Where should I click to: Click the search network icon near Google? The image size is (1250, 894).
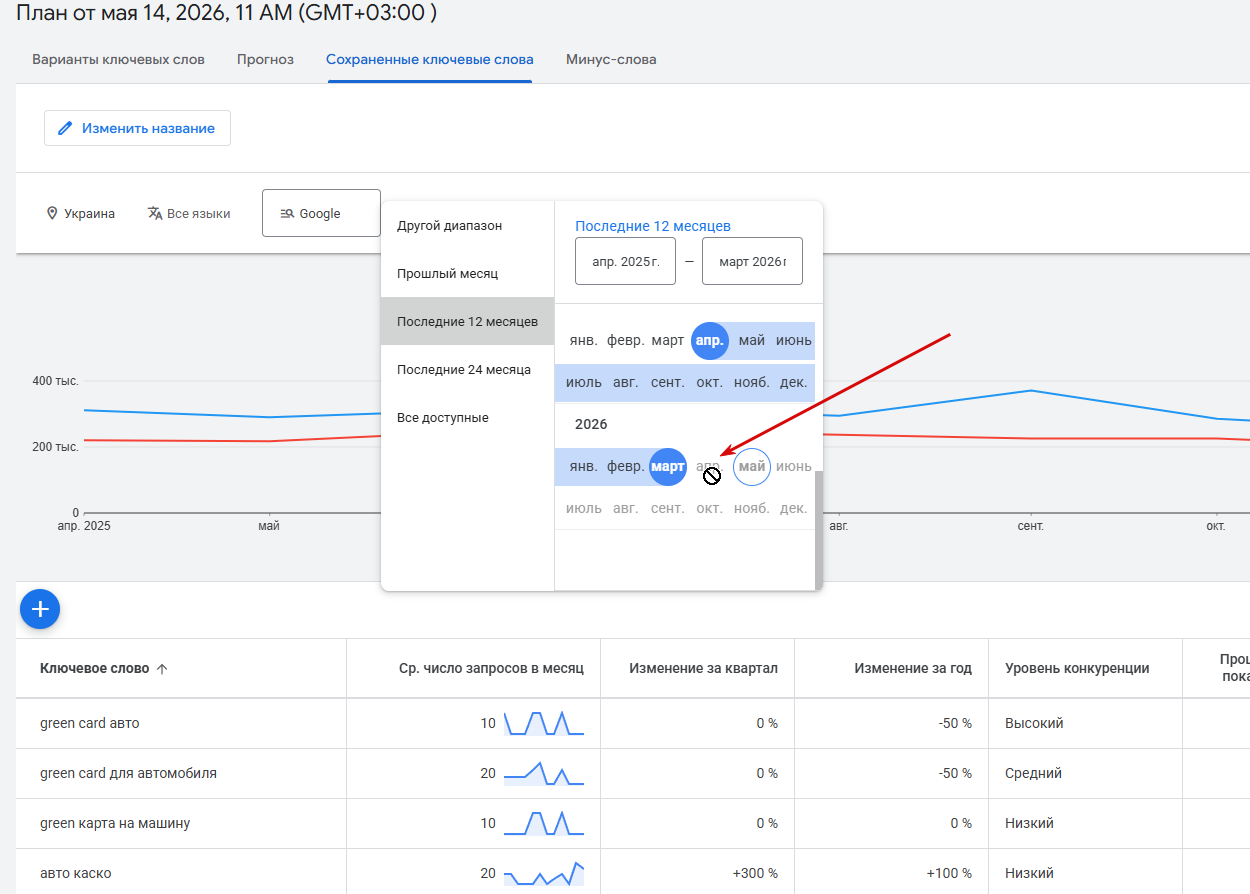pos(287,213)
